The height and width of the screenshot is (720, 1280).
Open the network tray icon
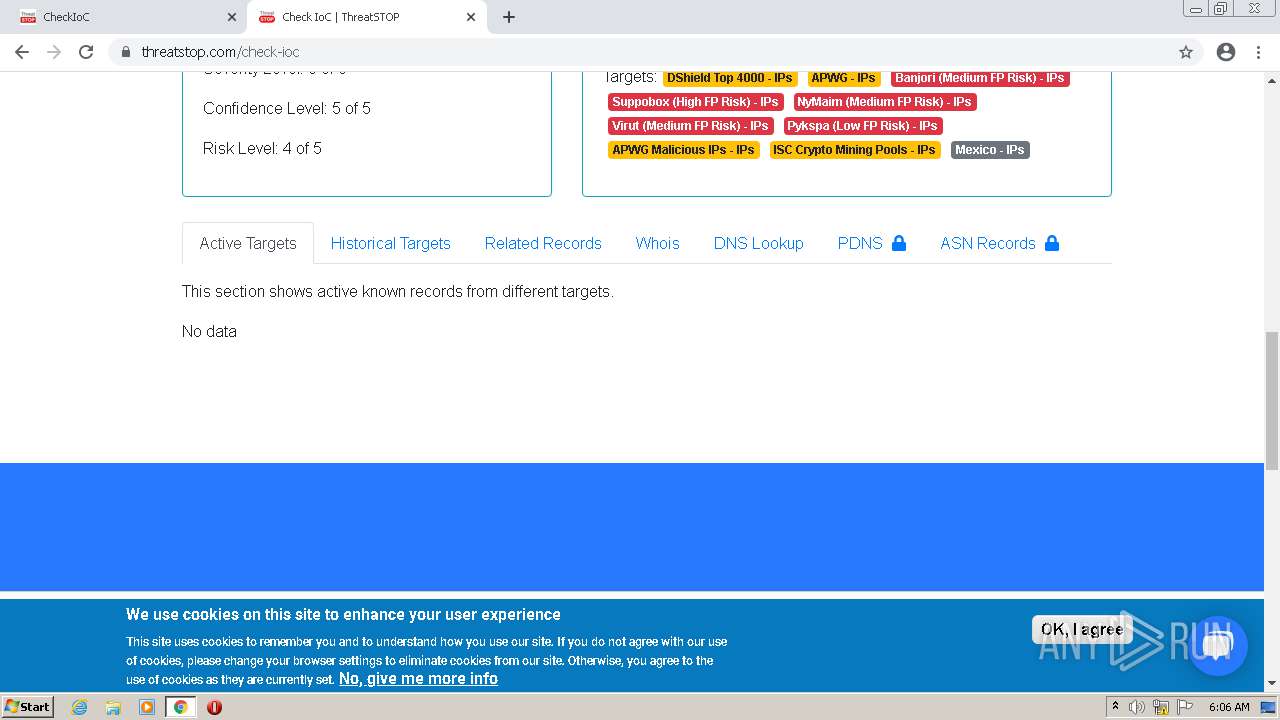[1161, 707]
